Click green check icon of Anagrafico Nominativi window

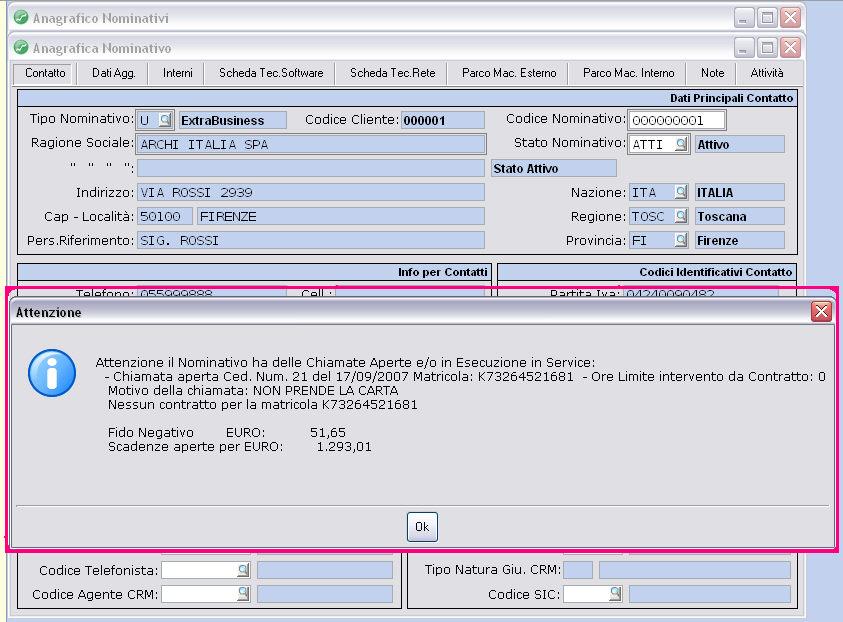(x=21, y=17)
